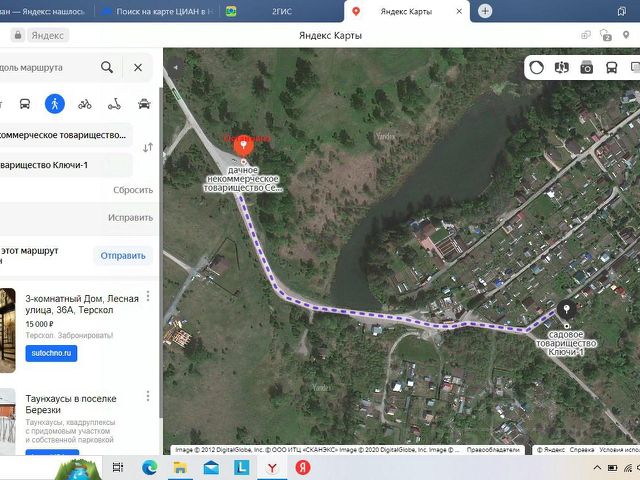Open Таунхаусы в поселке Березки listing
Screen dimensions: 640x480
[71, 404]
